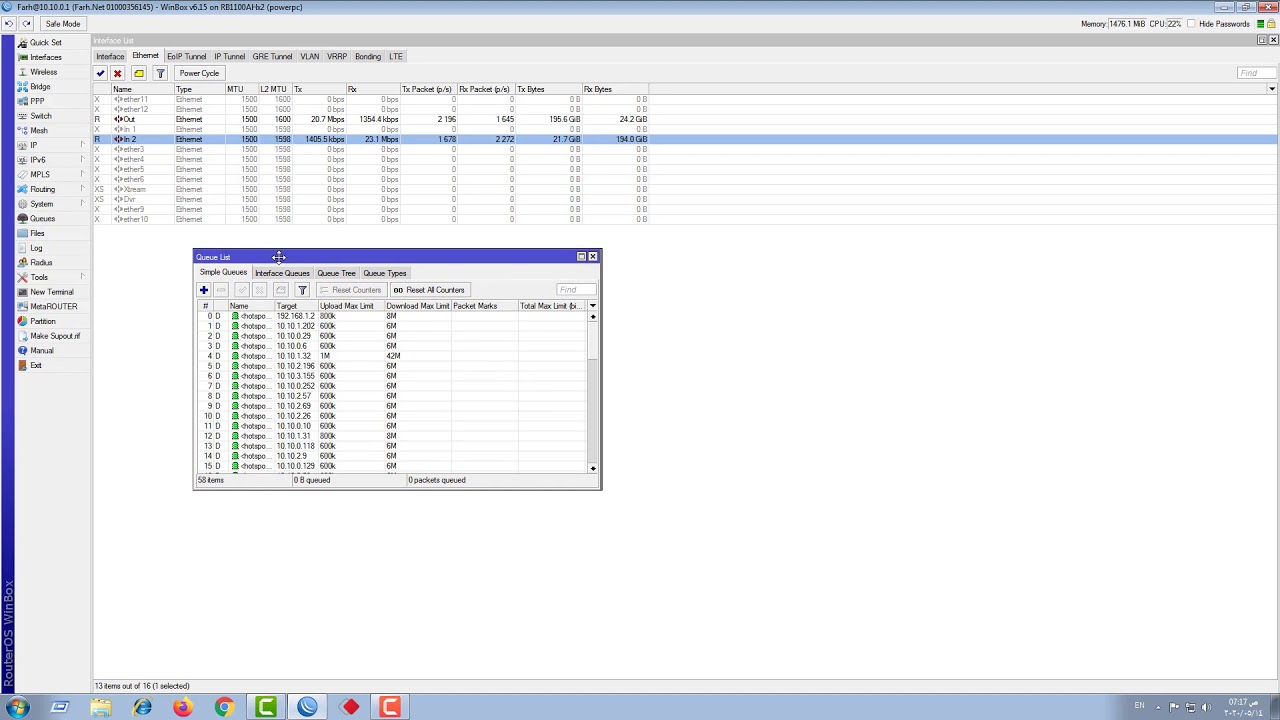This screenshot has height=720, width=1280.
Task: Switch to the Interface tab
Action: [110, 57]
